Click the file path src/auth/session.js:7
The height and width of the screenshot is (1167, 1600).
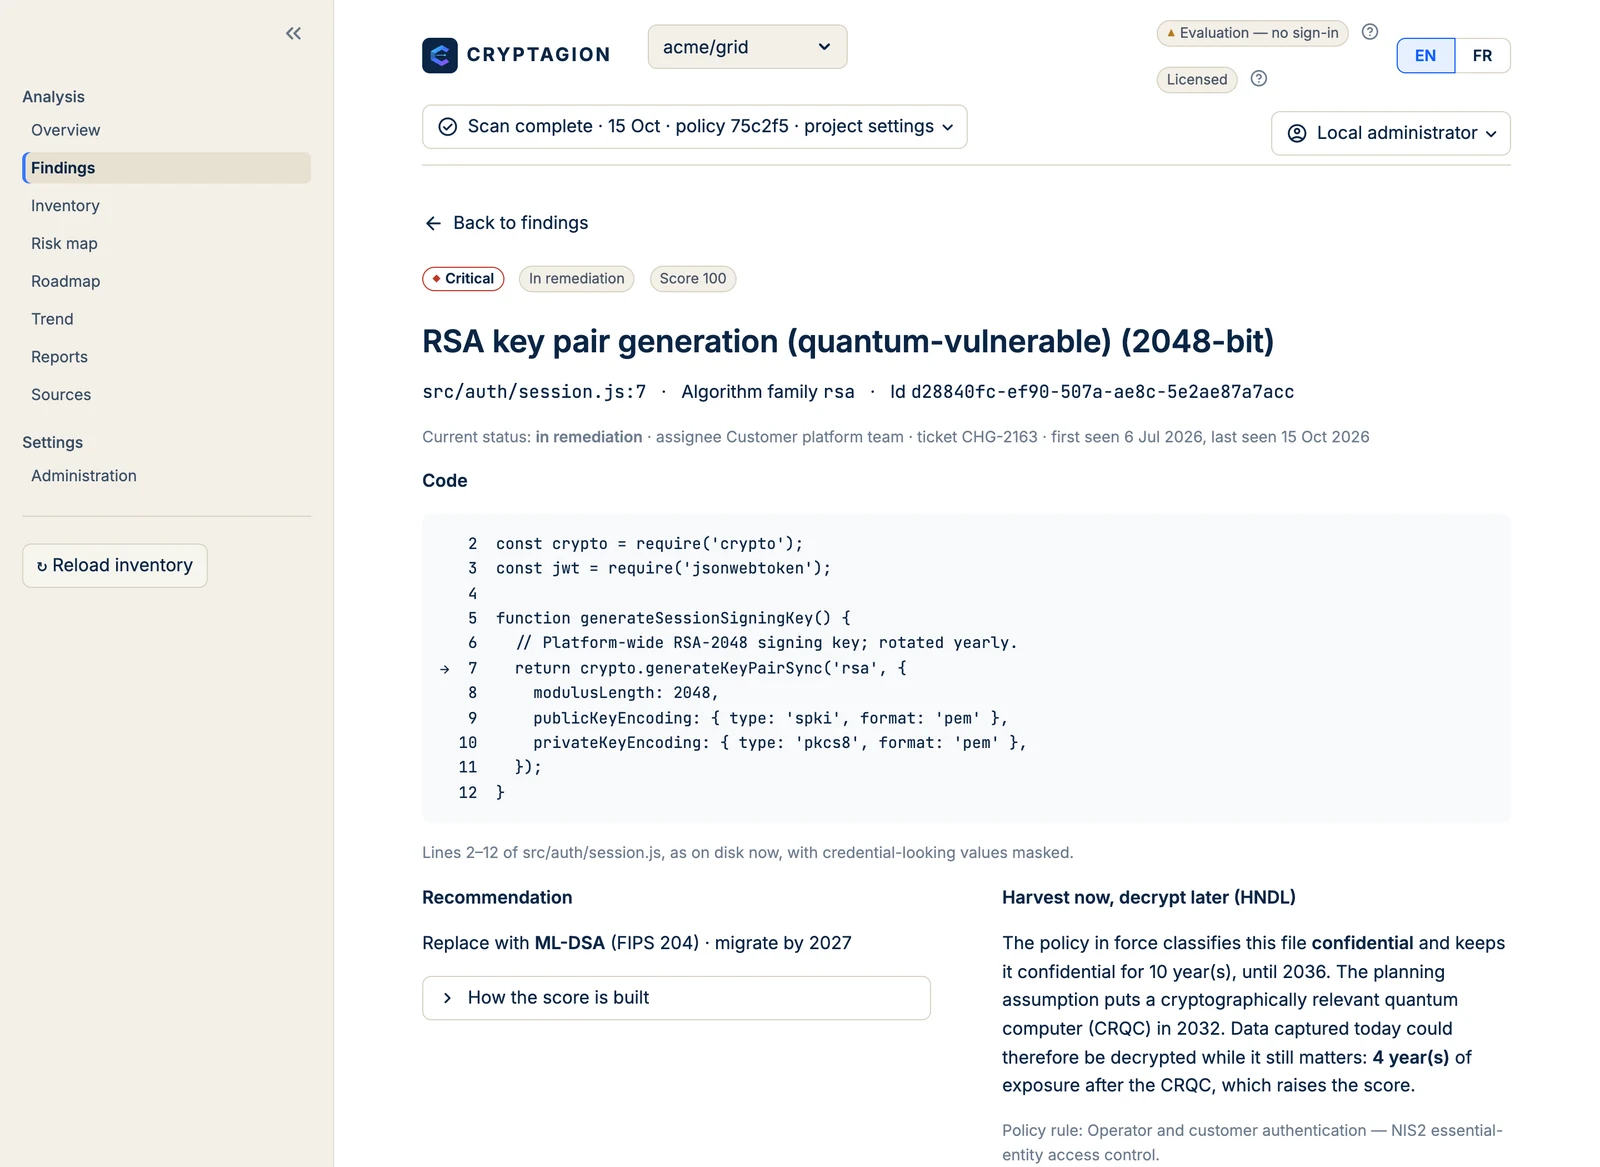(534, 392)
